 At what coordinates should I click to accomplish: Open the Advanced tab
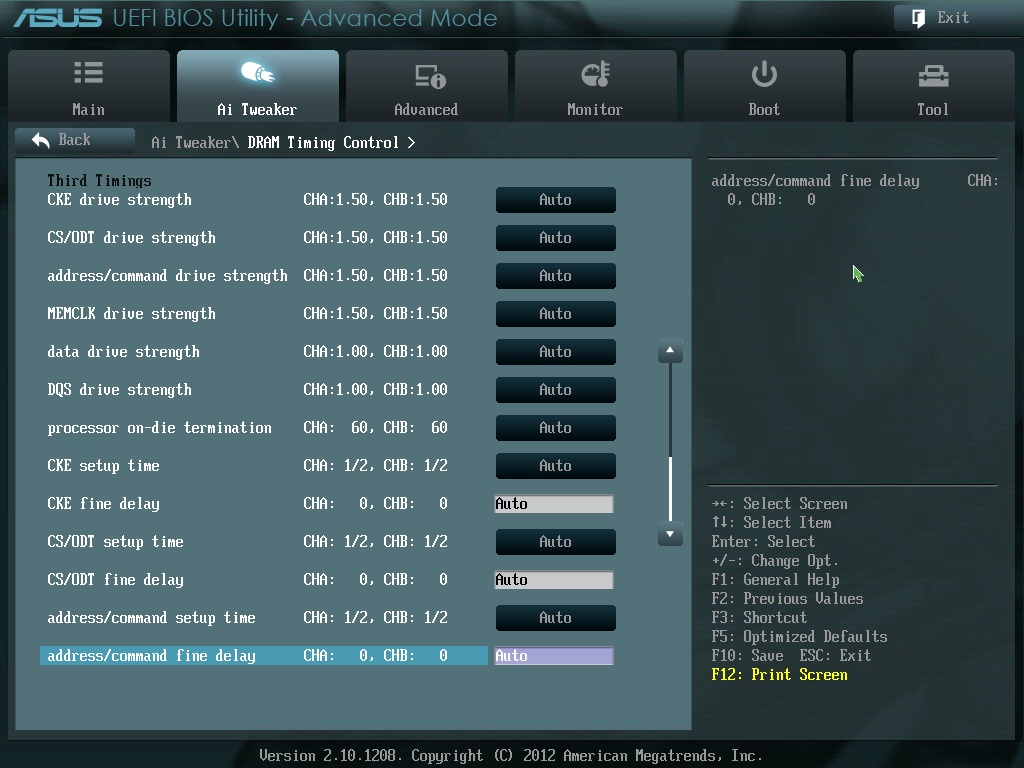[426, 86]
